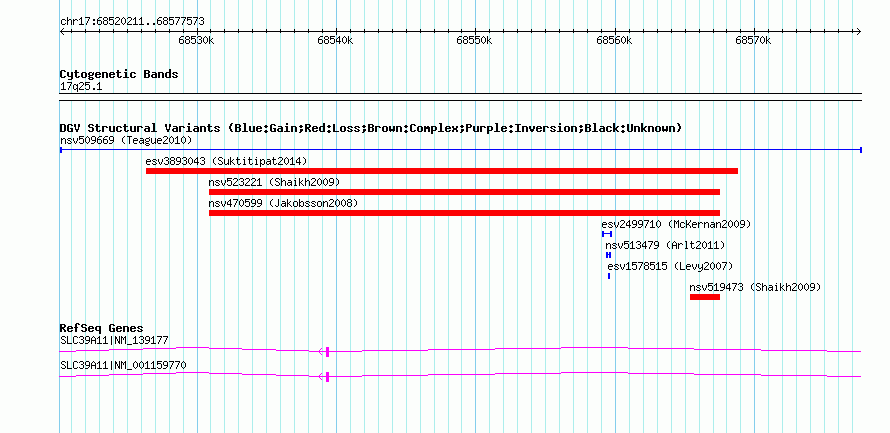
Task: Click the left arrow of the ruler
Action: click(x=62, y=32)
